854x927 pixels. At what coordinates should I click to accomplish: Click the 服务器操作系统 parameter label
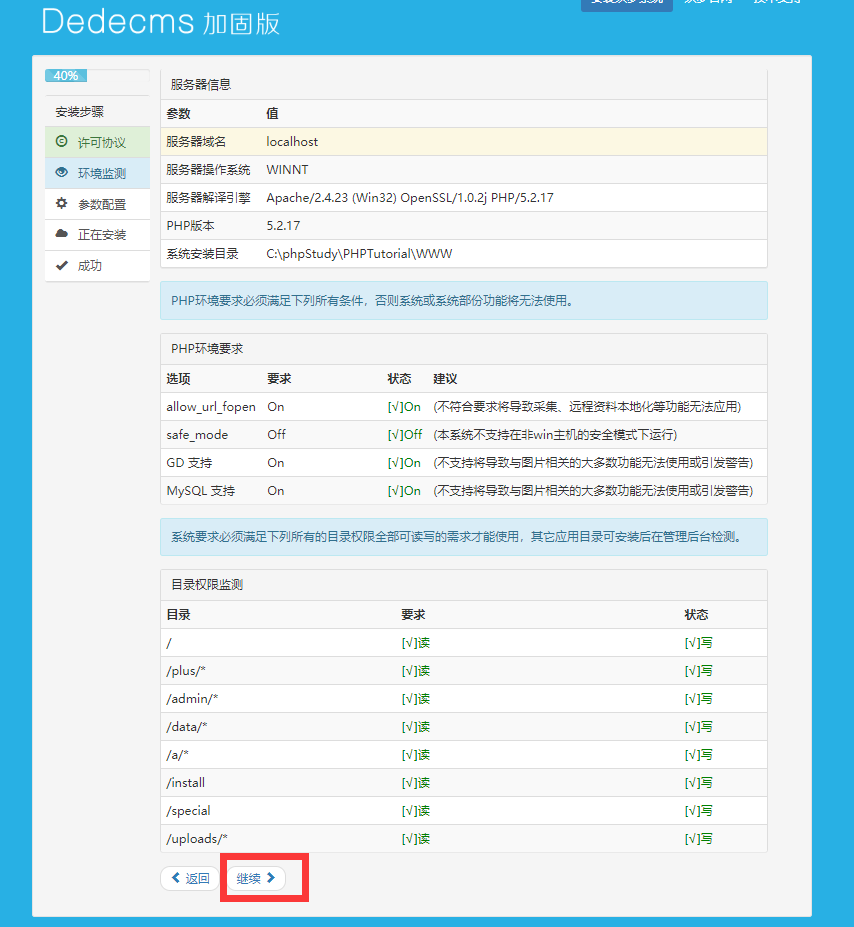tap(208, 170)
